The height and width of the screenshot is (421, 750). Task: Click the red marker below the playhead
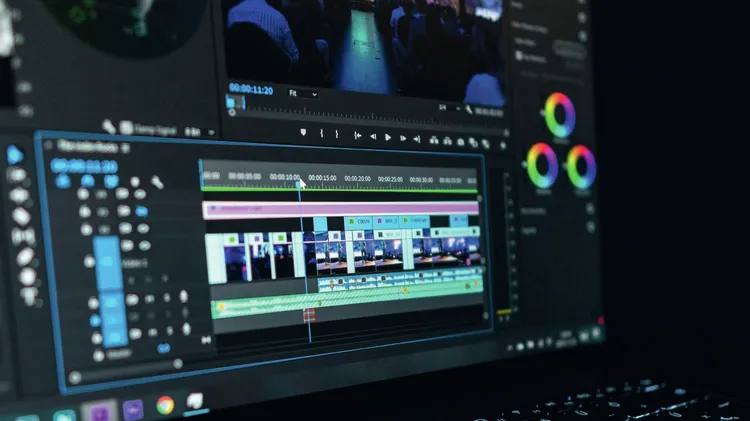[309, 315]
